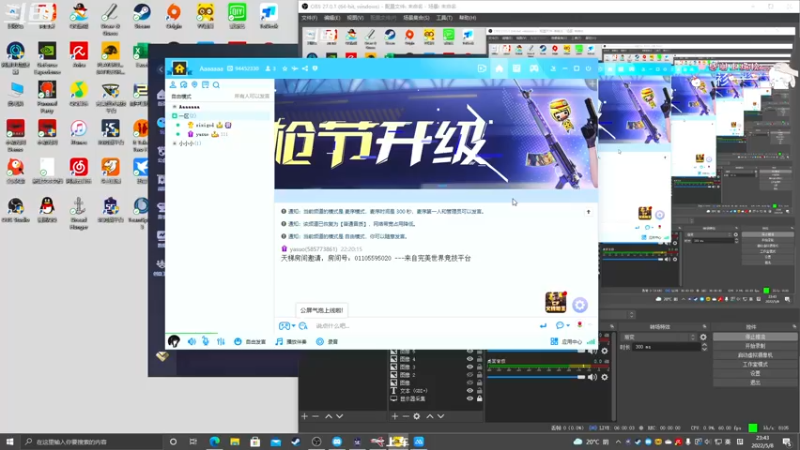The height and width of the screenshot is (450, 800).
Task: Click the Windows Start button
Action: pos(10,442)
